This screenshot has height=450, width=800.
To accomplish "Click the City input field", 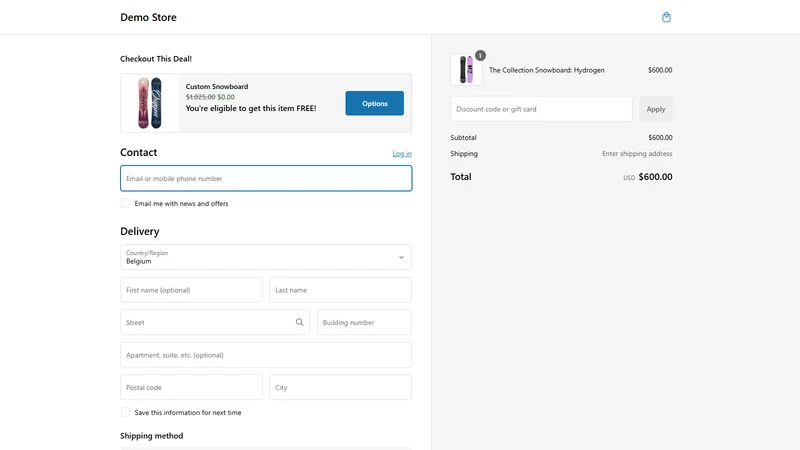I will pos(340,387).
